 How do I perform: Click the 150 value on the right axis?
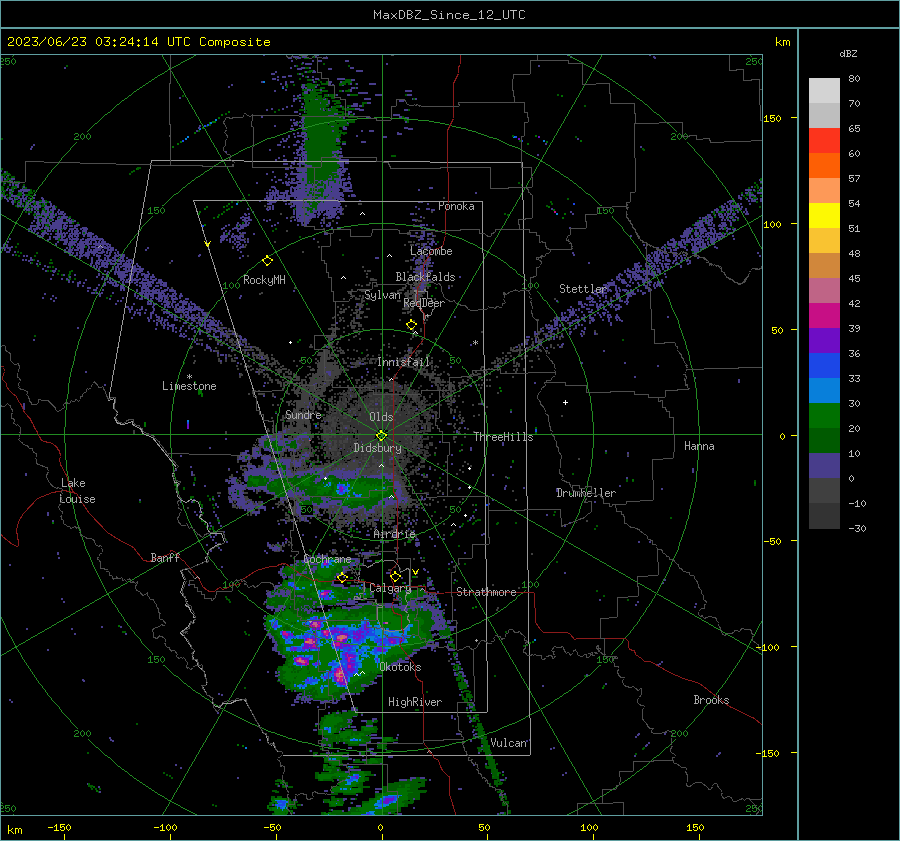(772, 118)
